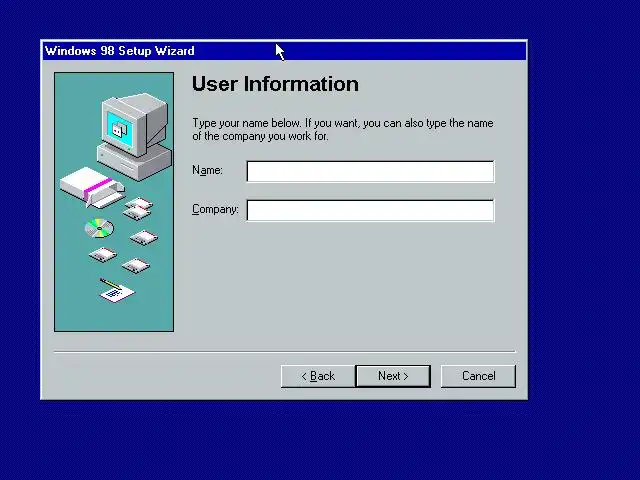Cancel the Windows 98 setup

478,376
